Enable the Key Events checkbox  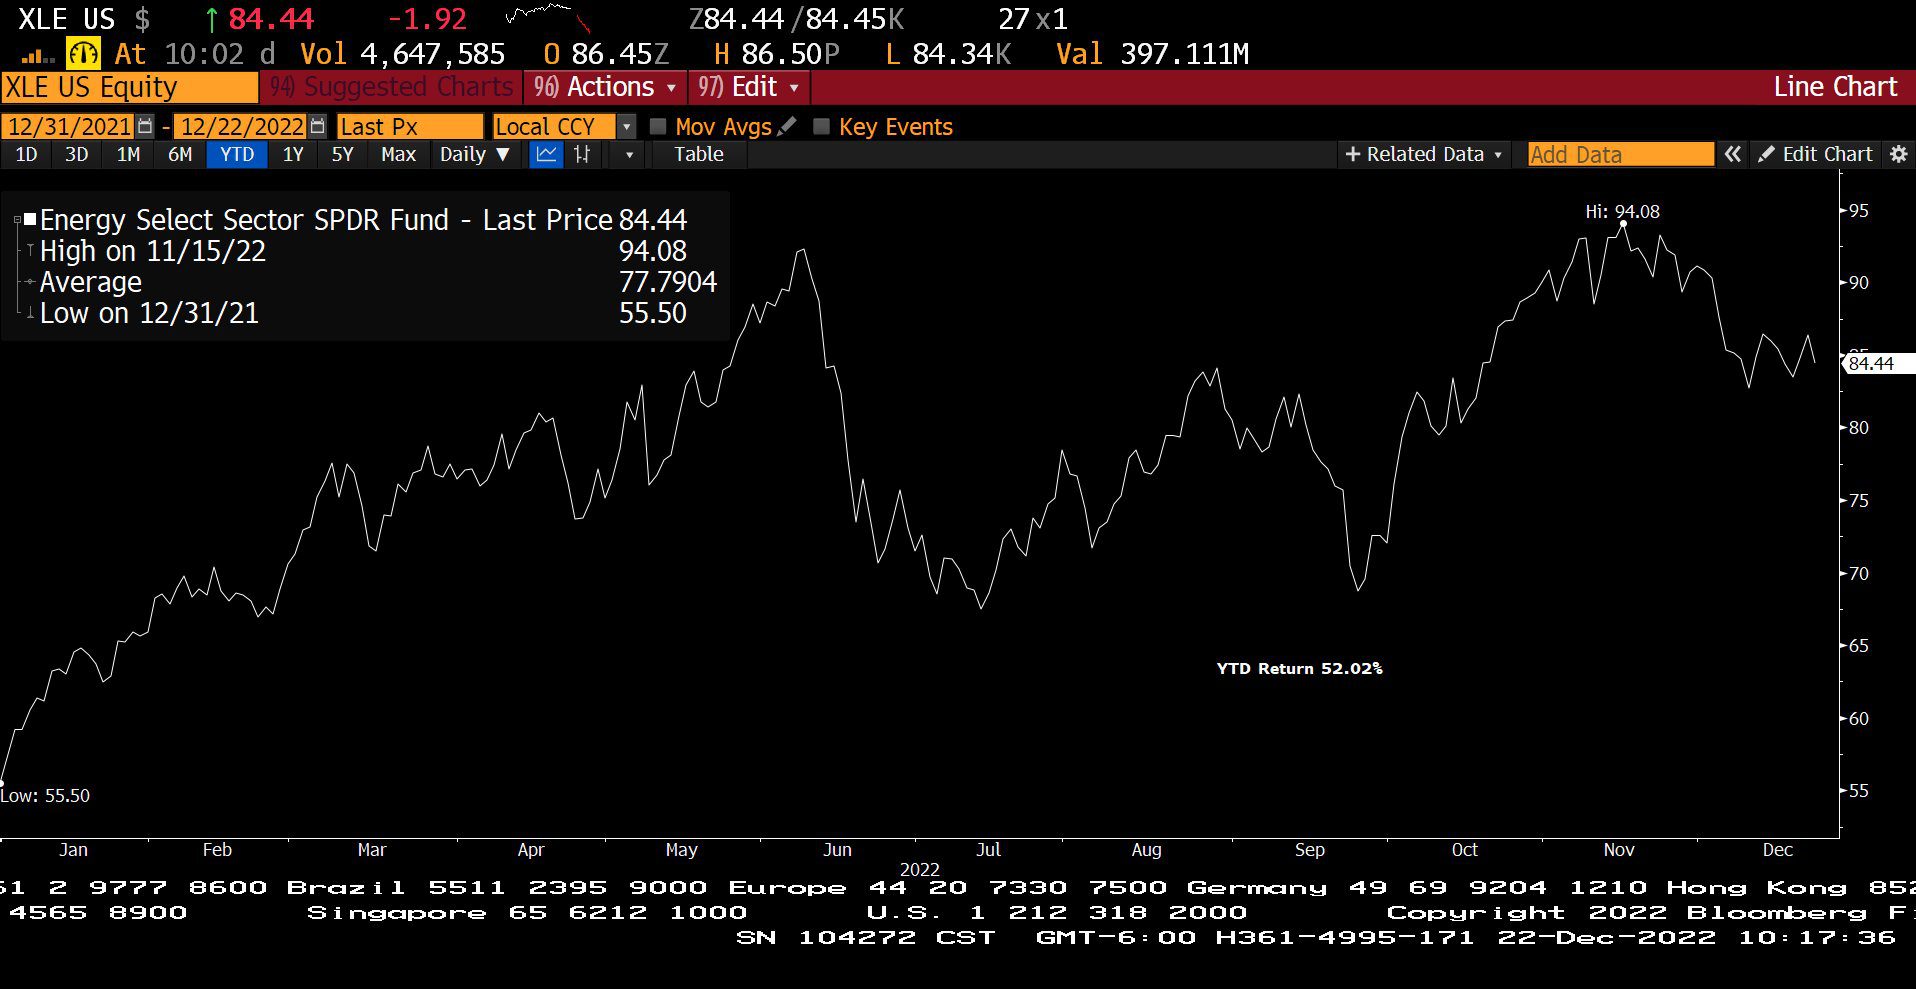click(x=822, y=126)
